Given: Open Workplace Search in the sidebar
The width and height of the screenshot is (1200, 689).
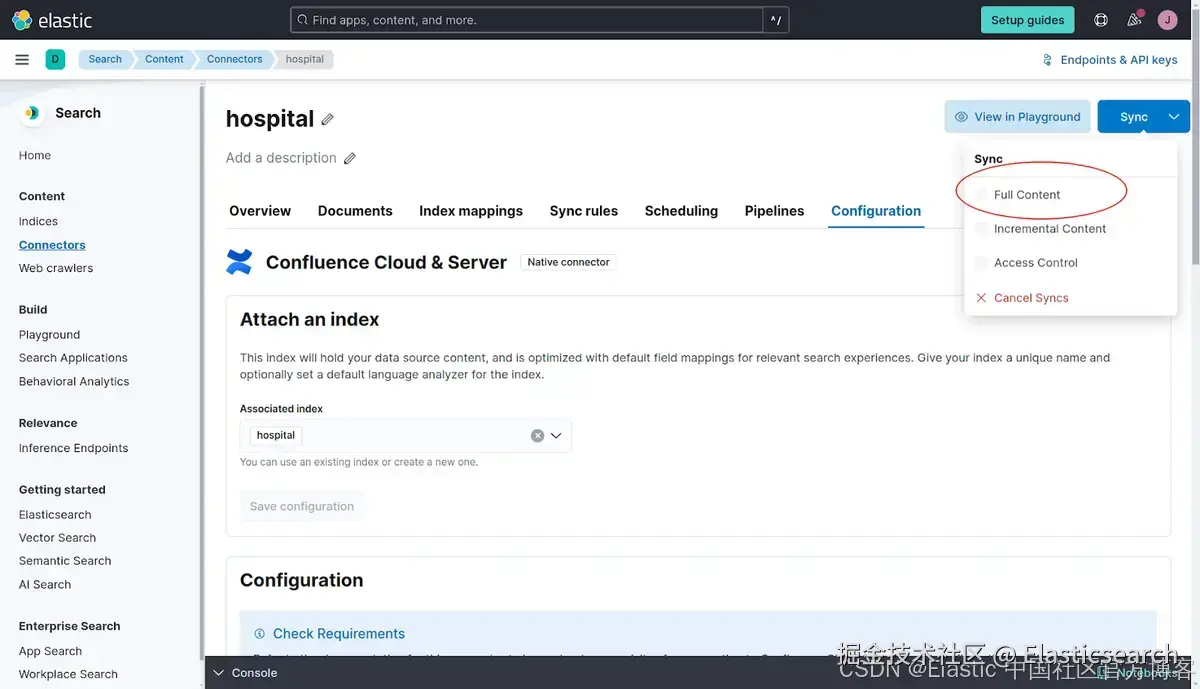Looking at the screenshot, I should point(68,674).
